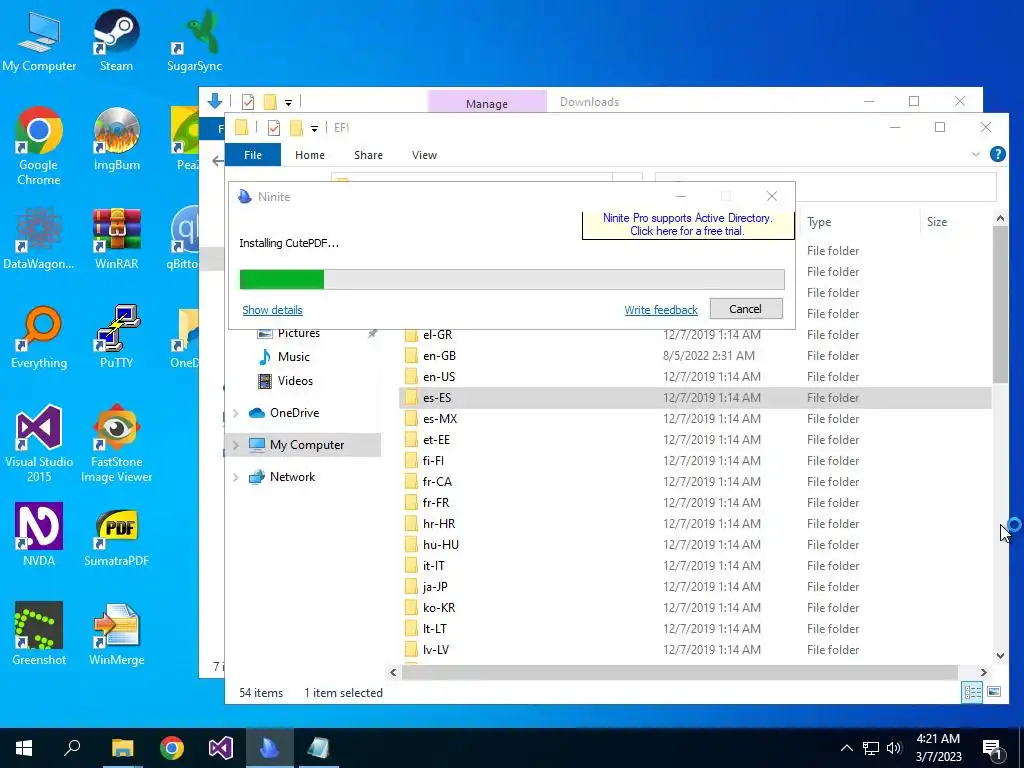Image resolution: width=1024 pixels, height=768 pixels.
Task: Open the File tab in Explorer
Action: (253, 155)
